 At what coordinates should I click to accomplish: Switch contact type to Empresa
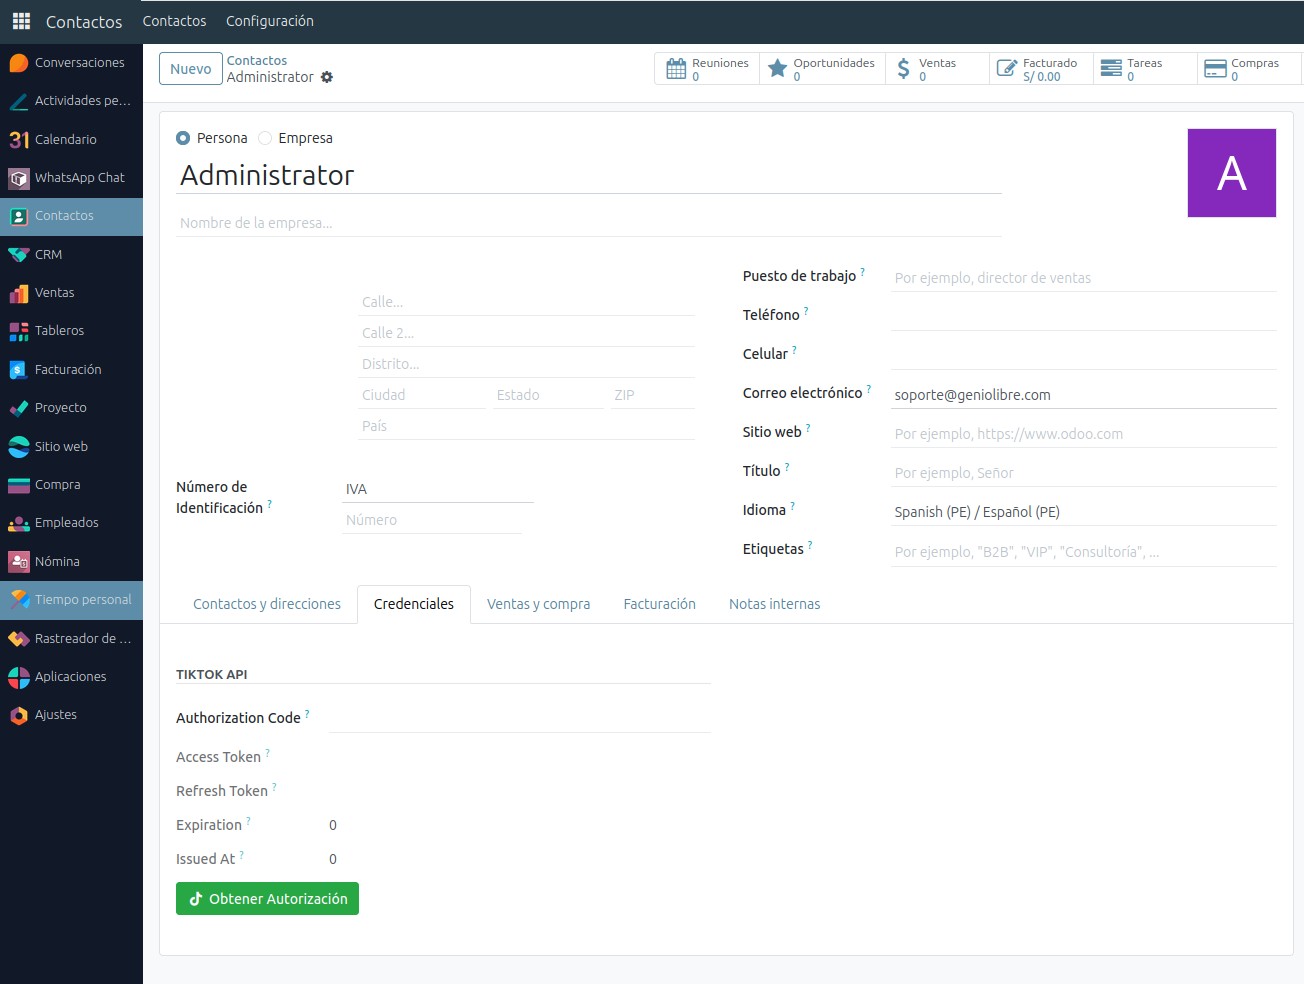tap(264, 138)
